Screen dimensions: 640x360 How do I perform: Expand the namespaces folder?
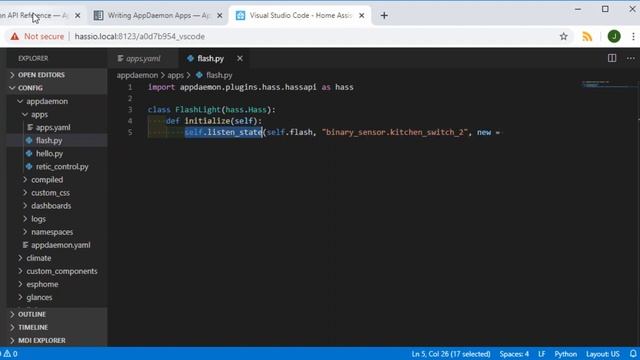coord(57,232)
